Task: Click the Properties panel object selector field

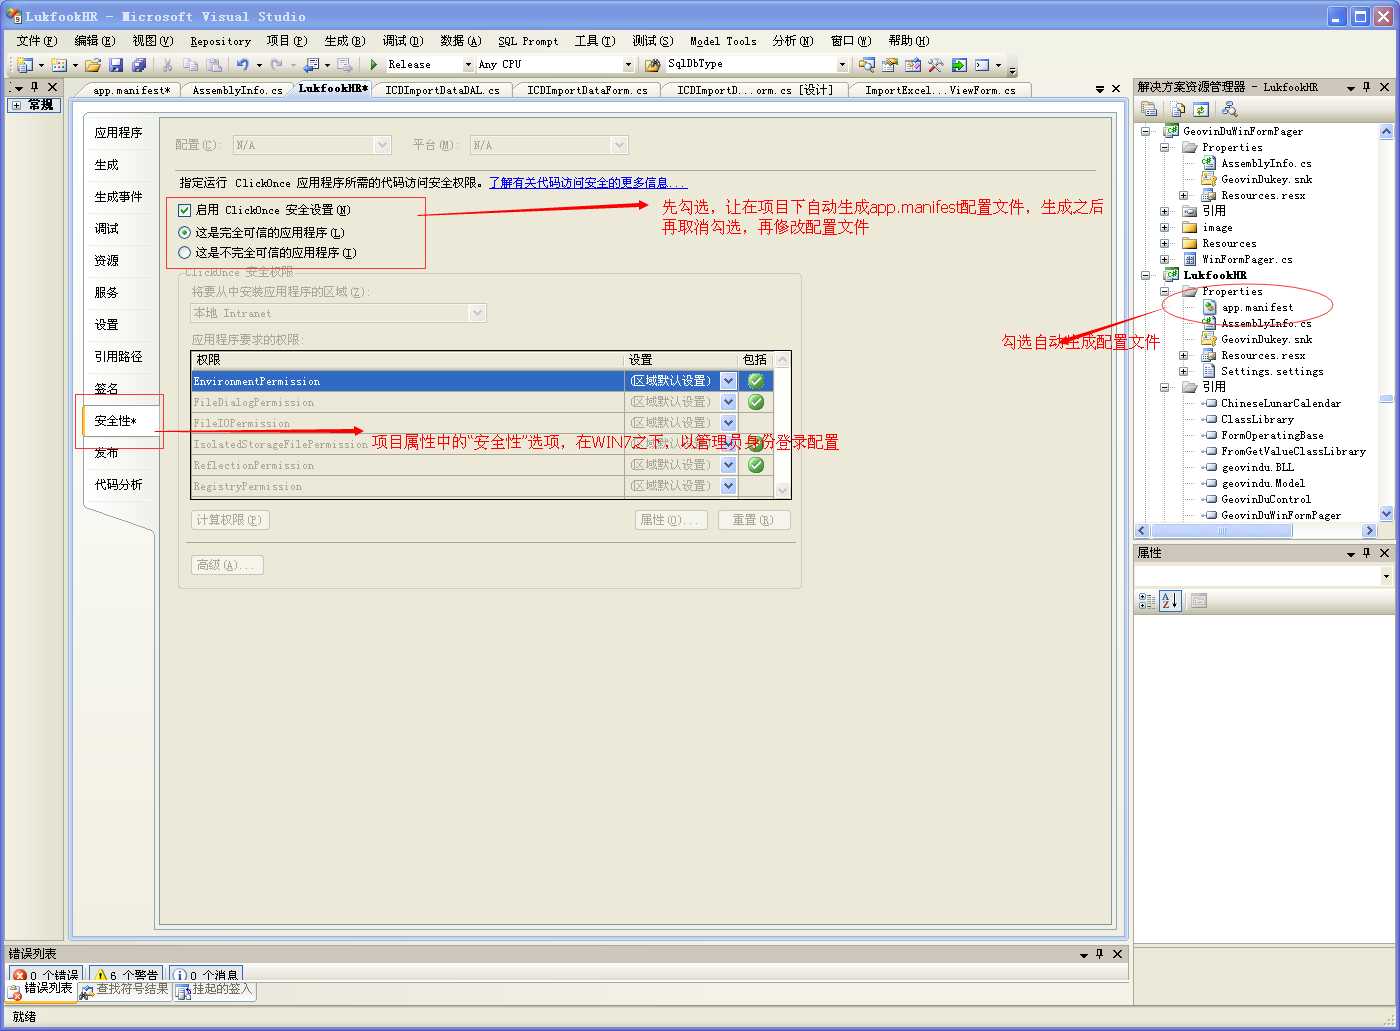Action: (1264, 576)
